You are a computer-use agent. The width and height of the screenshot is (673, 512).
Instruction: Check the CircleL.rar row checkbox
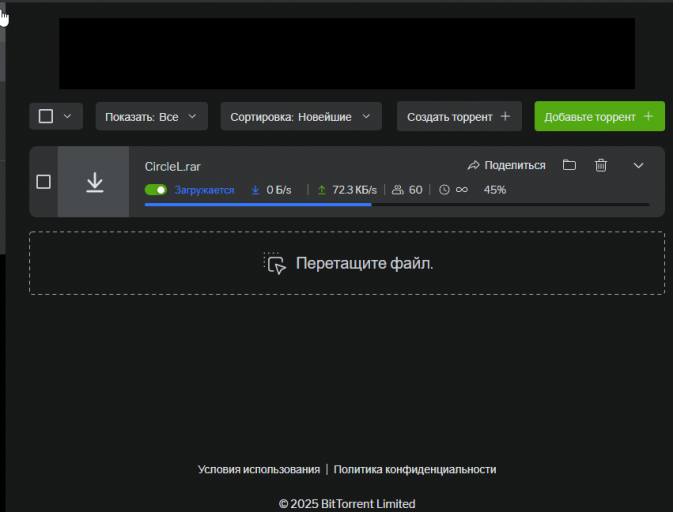click(43, 182)
